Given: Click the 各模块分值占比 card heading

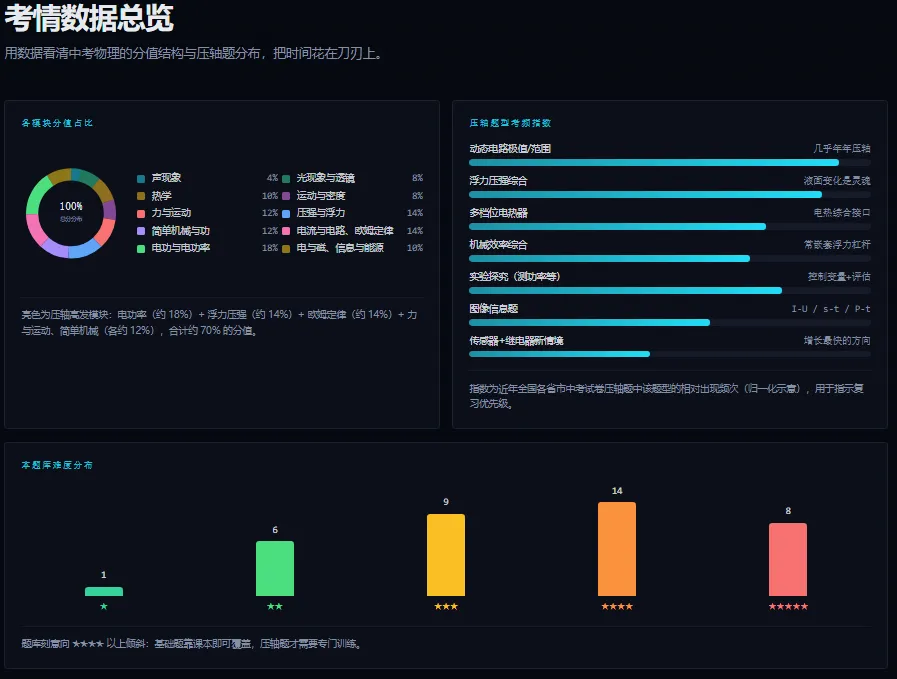Looking at the screenshot, I should click(57, 123).
